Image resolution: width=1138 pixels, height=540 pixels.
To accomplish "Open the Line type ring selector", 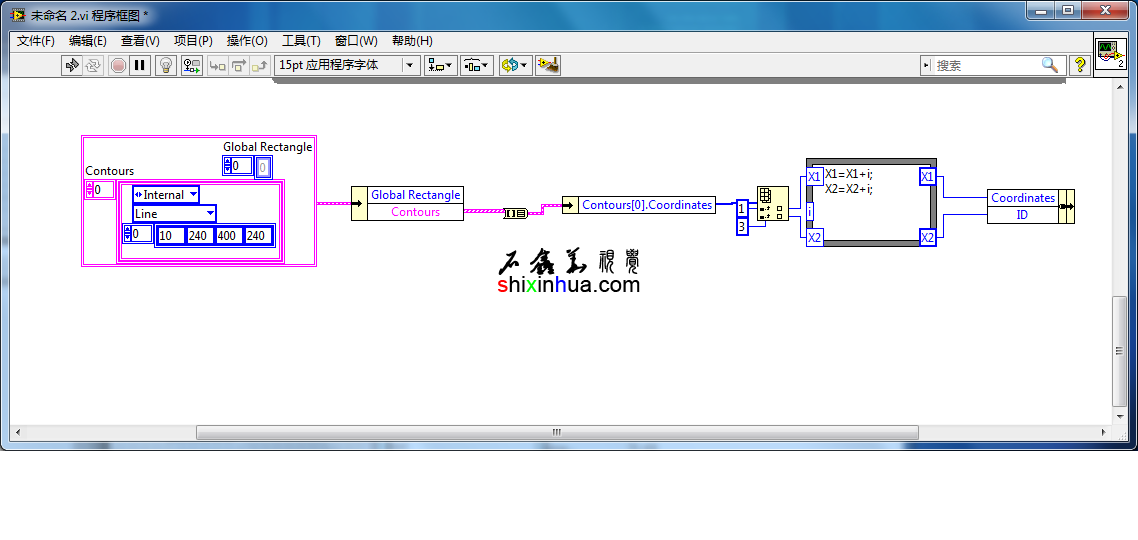I will tap(174, 214).
